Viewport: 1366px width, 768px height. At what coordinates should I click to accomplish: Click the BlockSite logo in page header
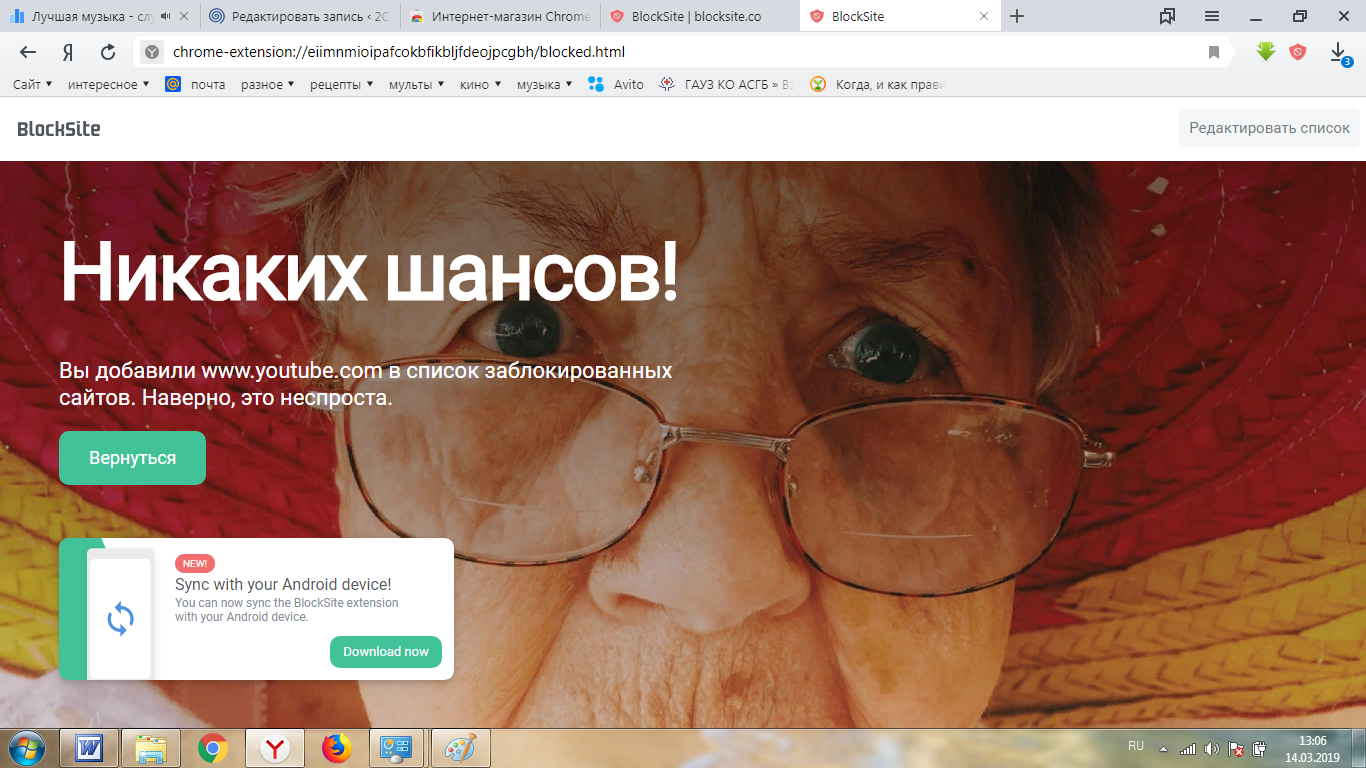pyautogui.click(x=59, y=128)
